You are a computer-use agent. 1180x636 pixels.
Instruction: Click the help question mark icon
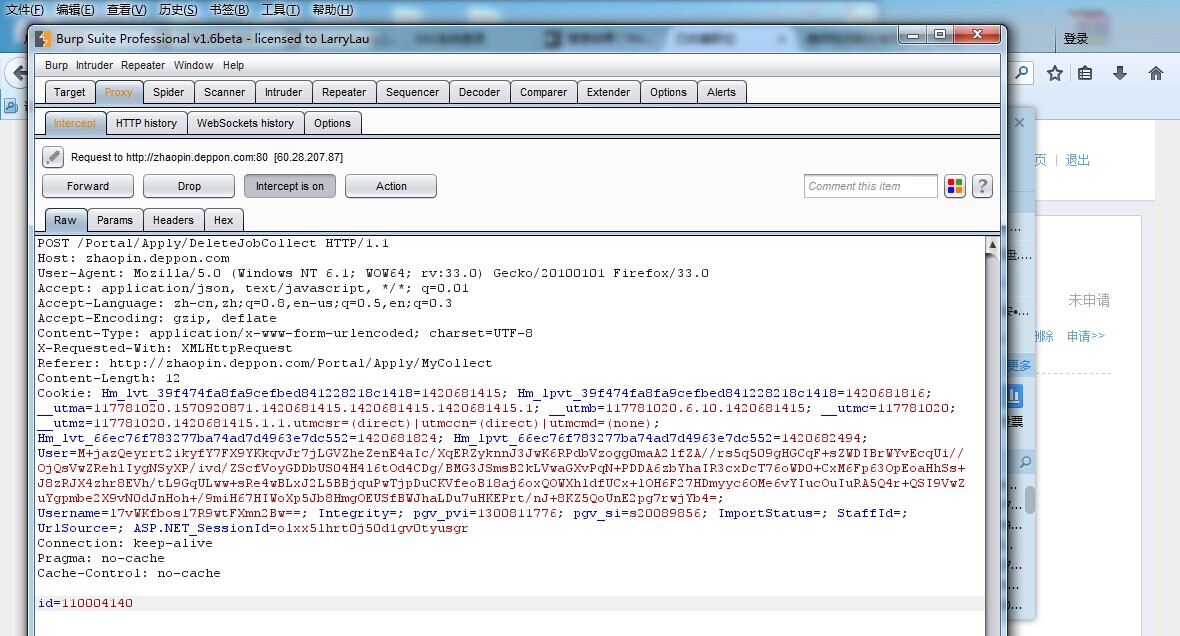[982, 186]
